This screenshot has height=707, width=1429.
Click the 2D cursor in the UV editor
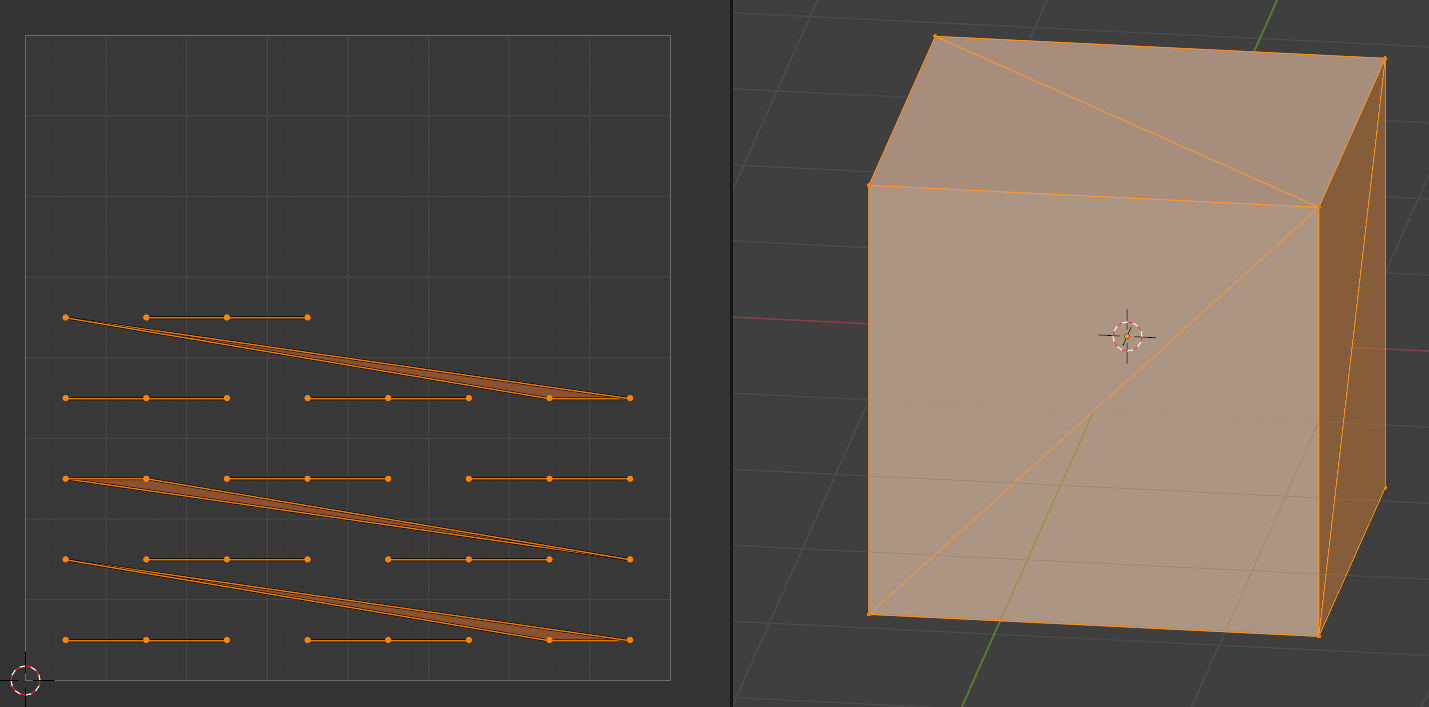25,681
